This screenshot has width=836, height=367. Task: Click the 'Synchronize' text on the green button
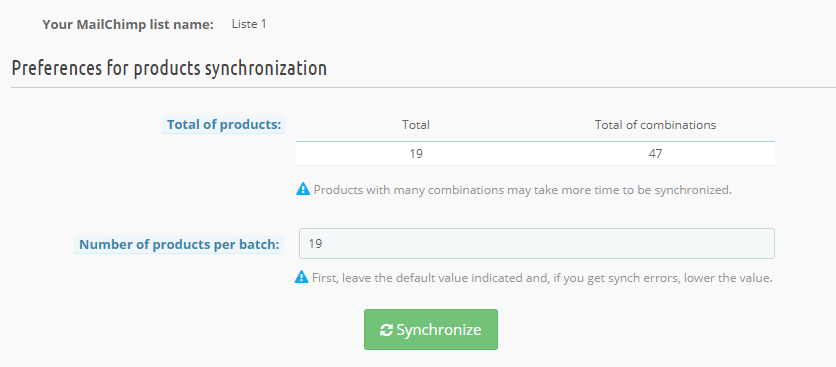[439, 330]
